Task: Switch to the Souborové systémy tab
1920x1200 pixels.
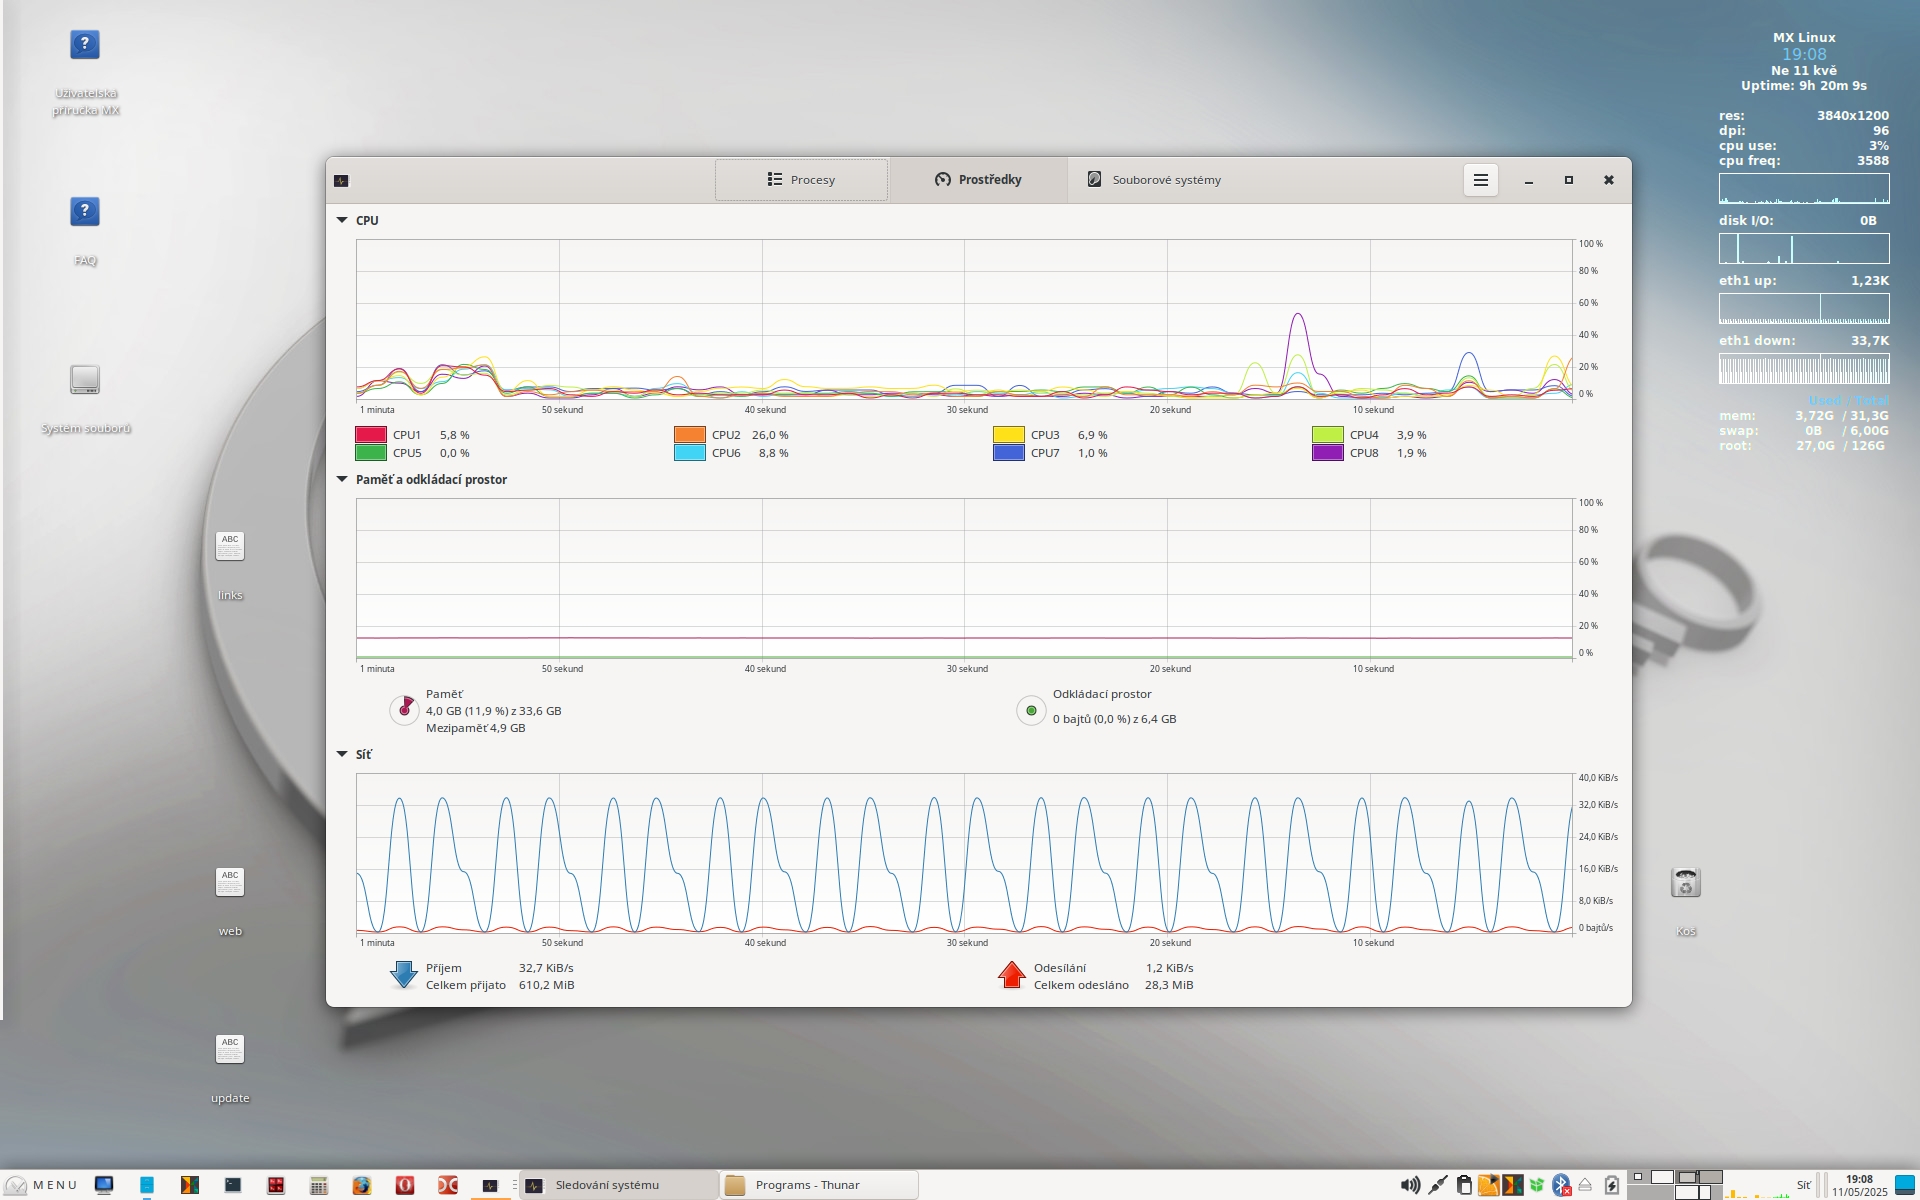Action: 1154,180
